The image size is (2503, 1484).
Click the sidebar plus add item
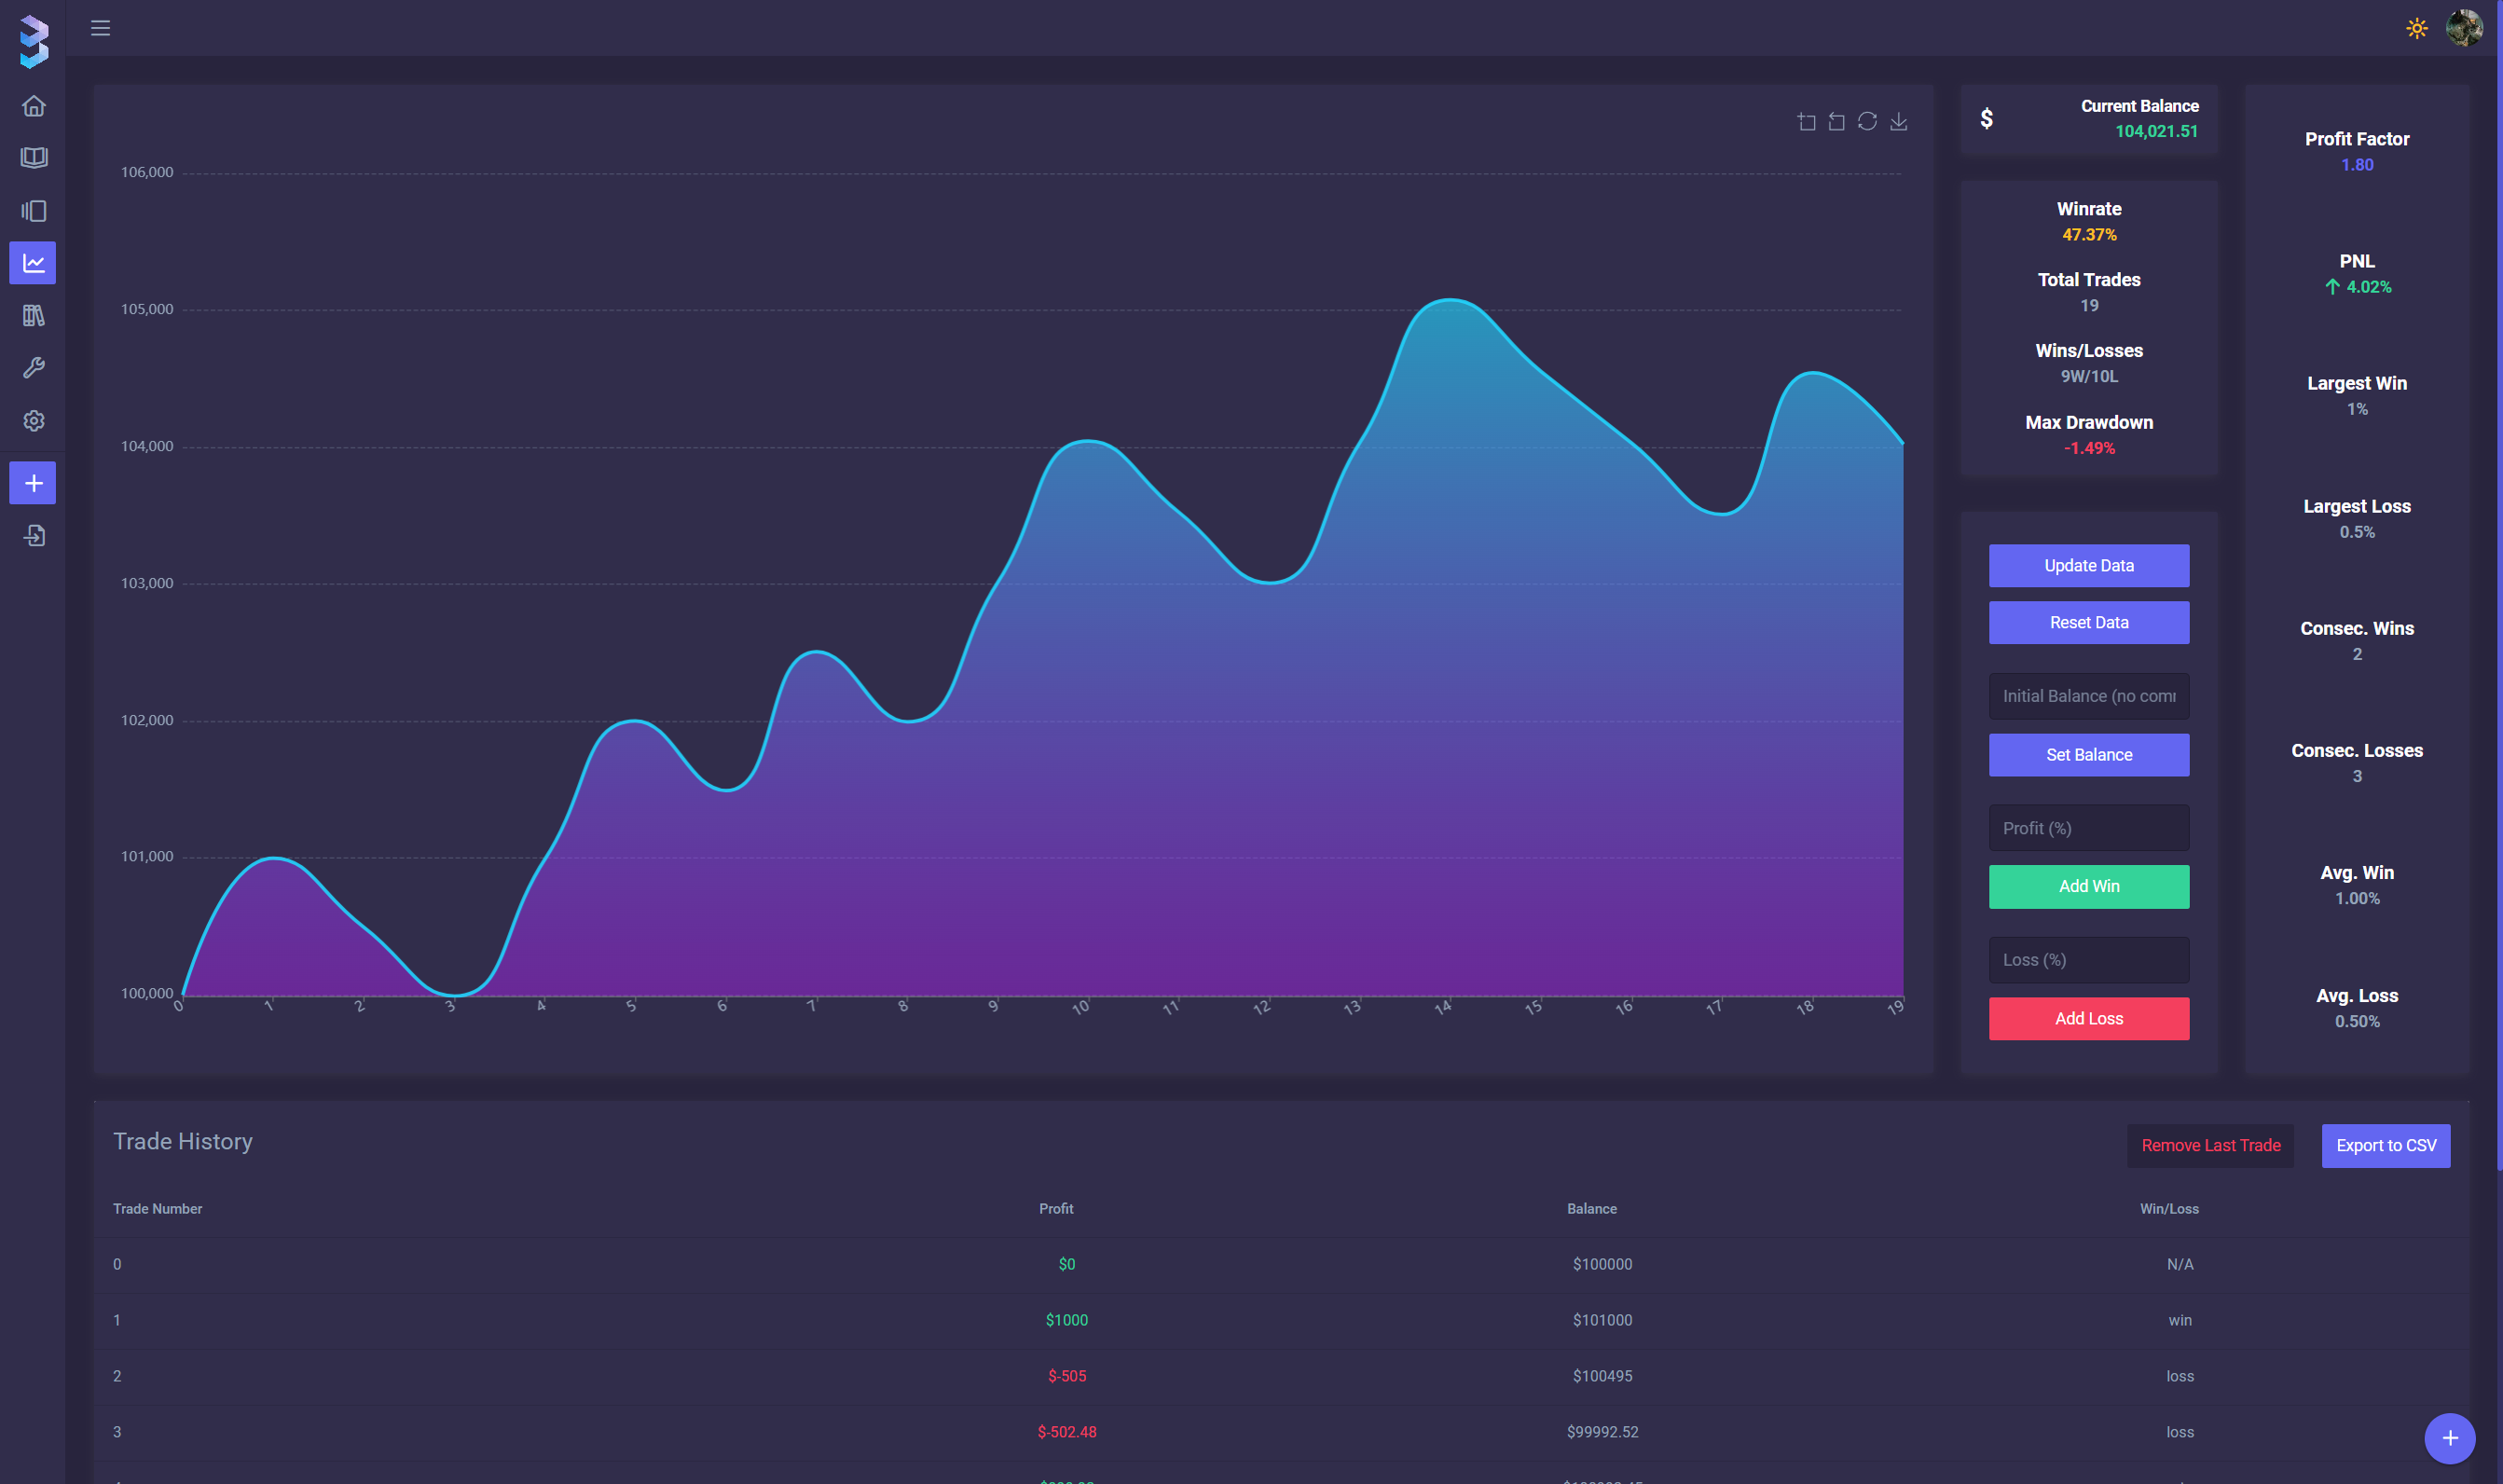click(34, 483)
